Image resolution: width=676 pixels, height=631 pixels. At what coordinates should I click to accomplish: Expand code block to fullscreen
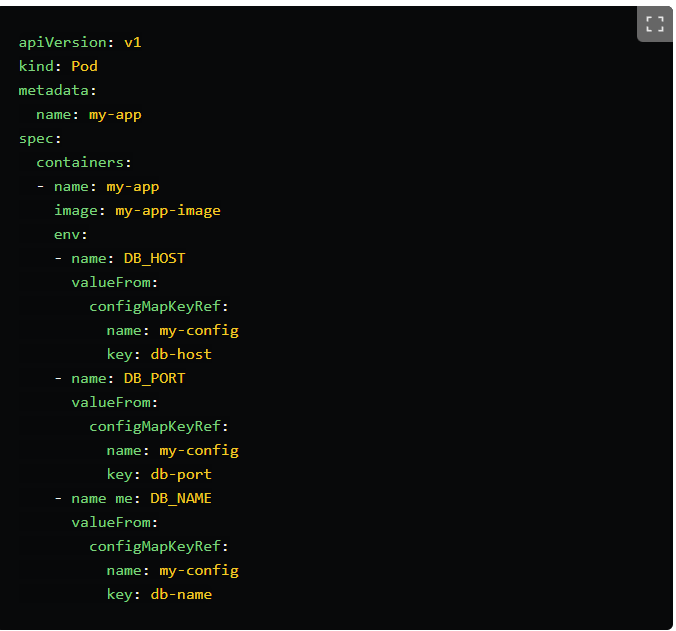654,24
